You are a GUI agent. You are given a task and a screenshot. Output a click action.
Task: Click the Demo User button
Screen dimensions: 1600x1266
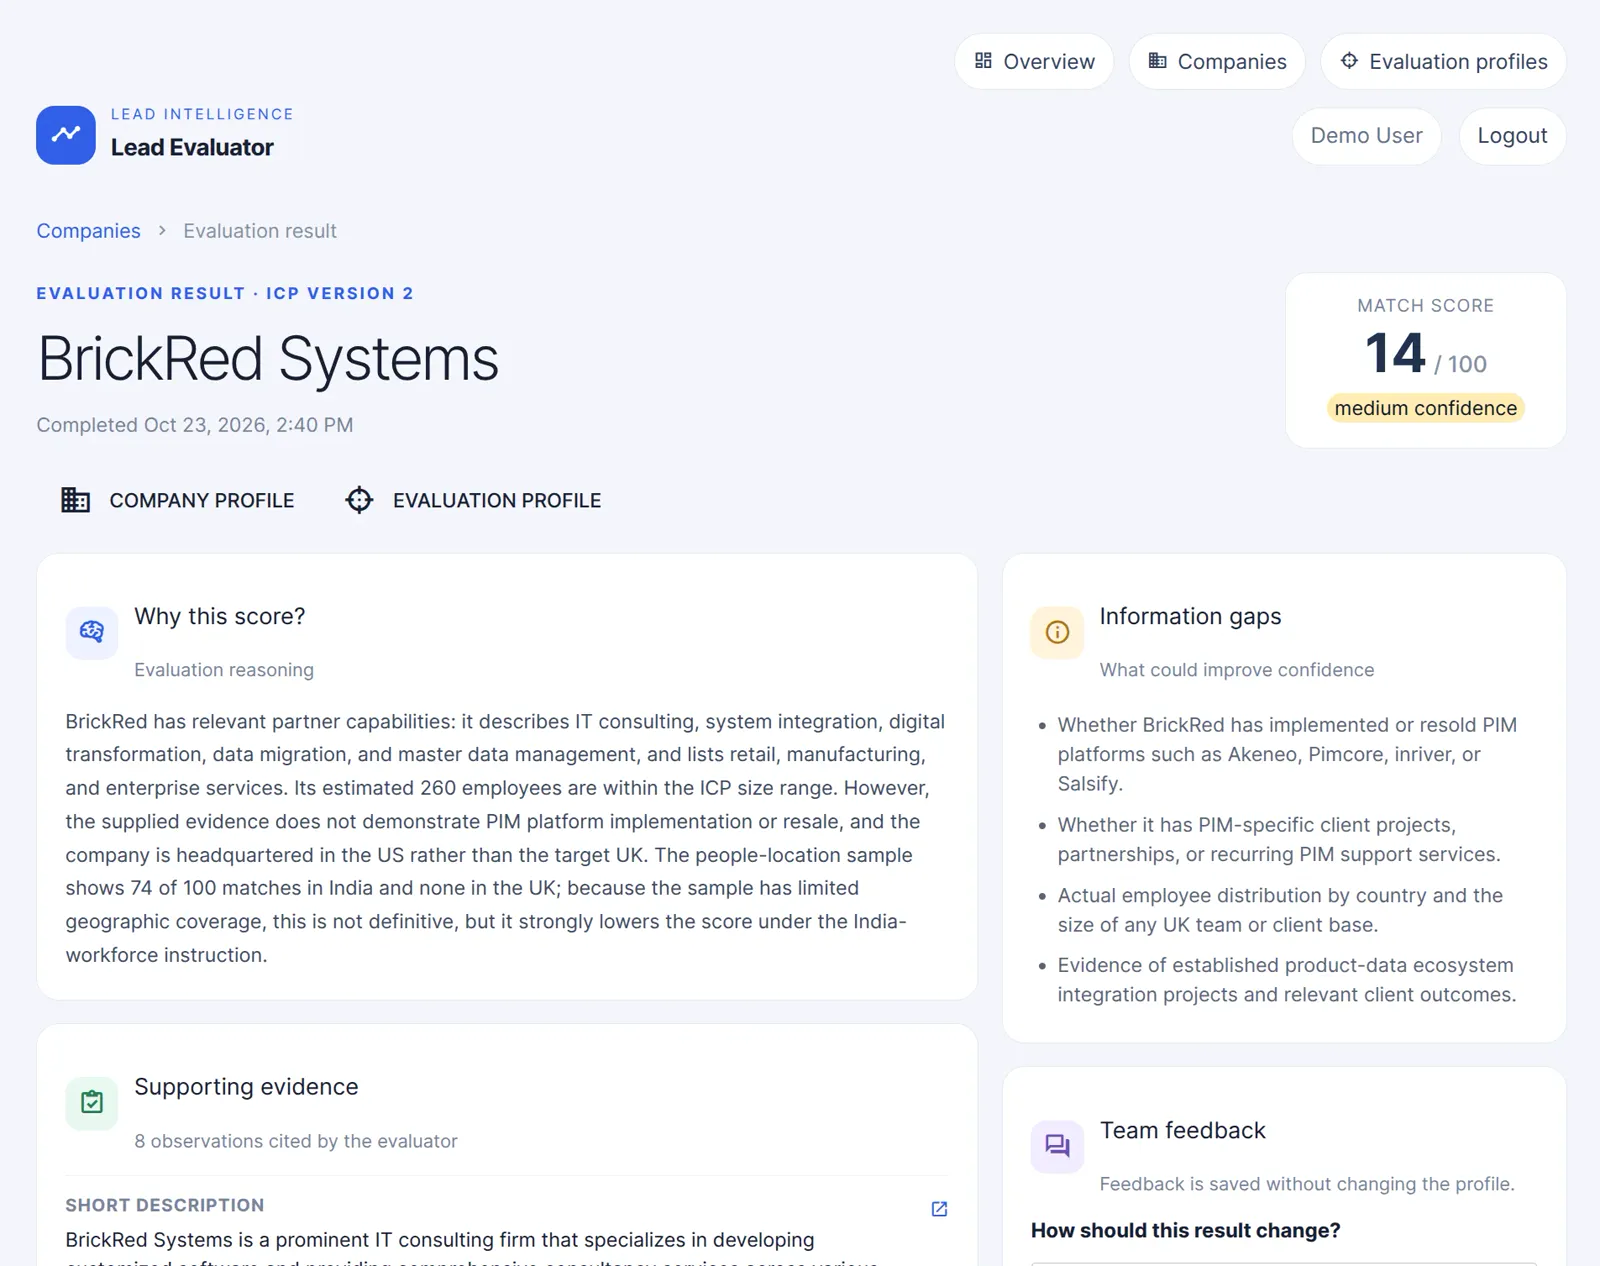point(1366,136)
